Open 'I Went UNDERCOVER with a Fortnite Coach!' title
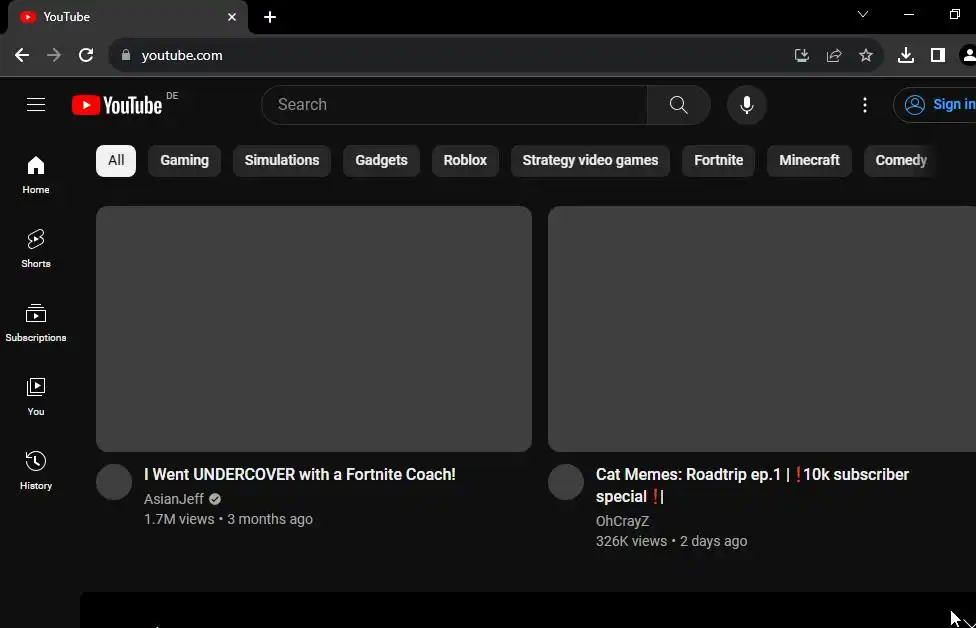976x628 pixels. point(299,474)
